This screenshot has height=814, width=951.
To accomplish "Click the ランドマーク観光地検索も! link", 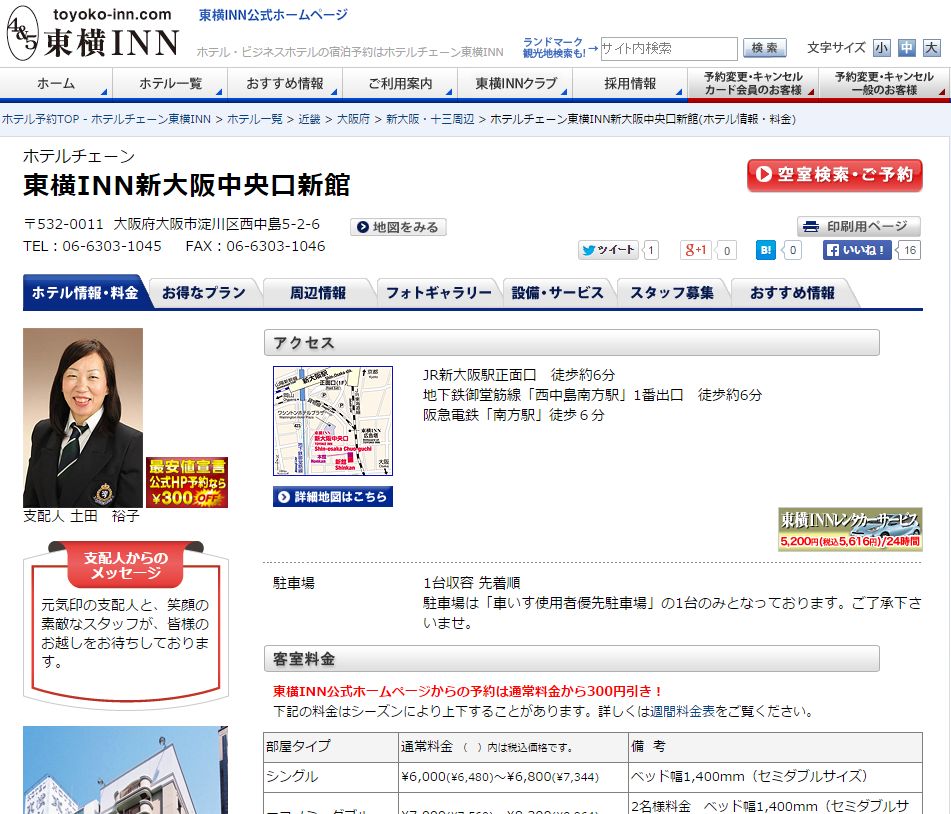I will 553,48.
